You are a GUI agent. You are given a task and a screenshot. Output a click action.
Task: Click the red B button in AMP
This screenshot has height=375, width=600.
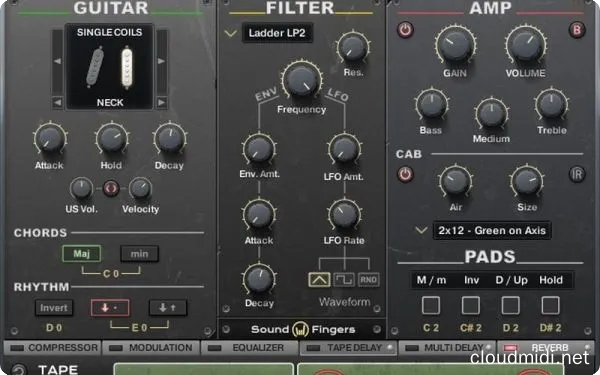tap(577, 30)
